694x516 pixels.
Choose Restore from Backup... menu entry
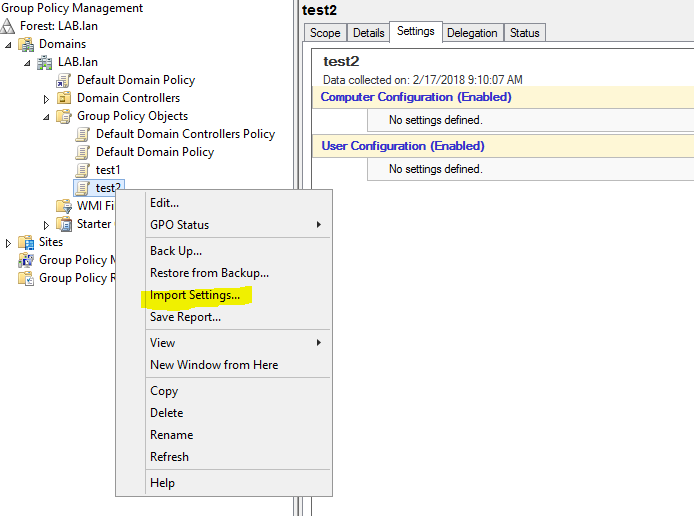[224, 273]
